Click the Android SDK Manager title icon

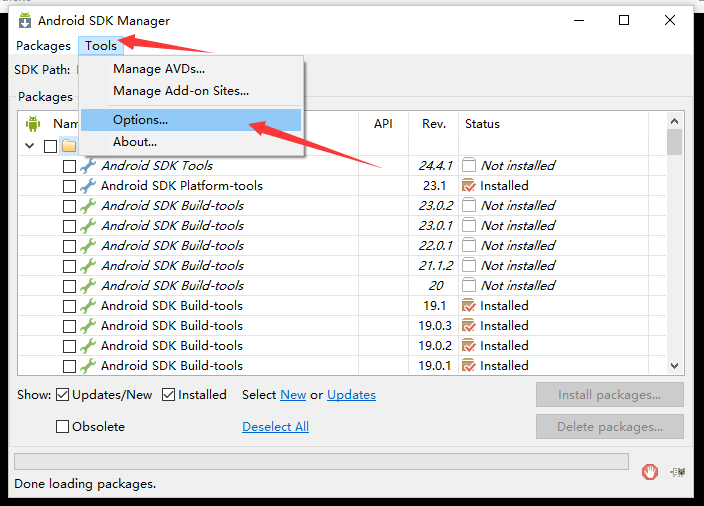(25, 21)
